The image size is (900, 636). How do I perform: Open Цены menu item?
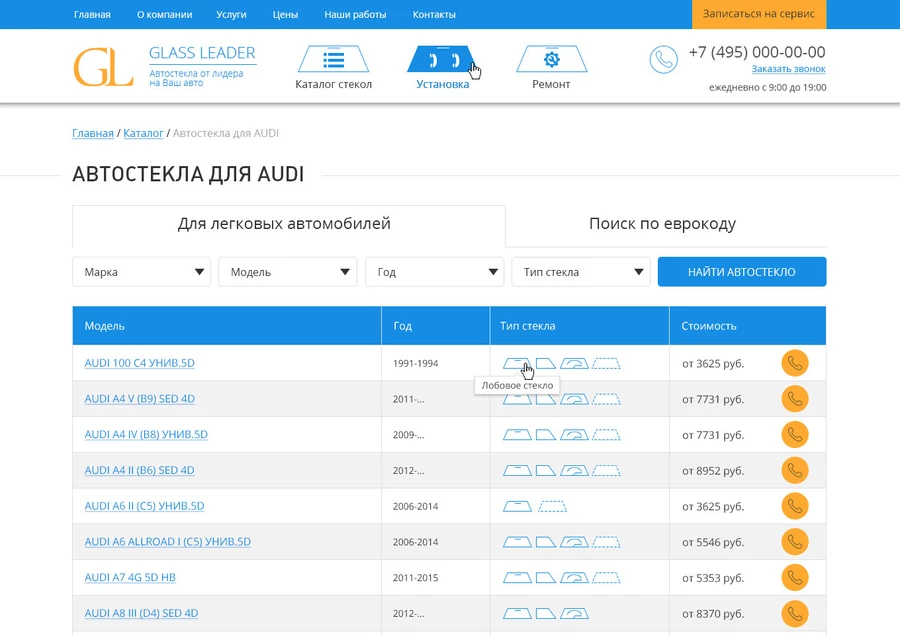click(x=285, y=14)
